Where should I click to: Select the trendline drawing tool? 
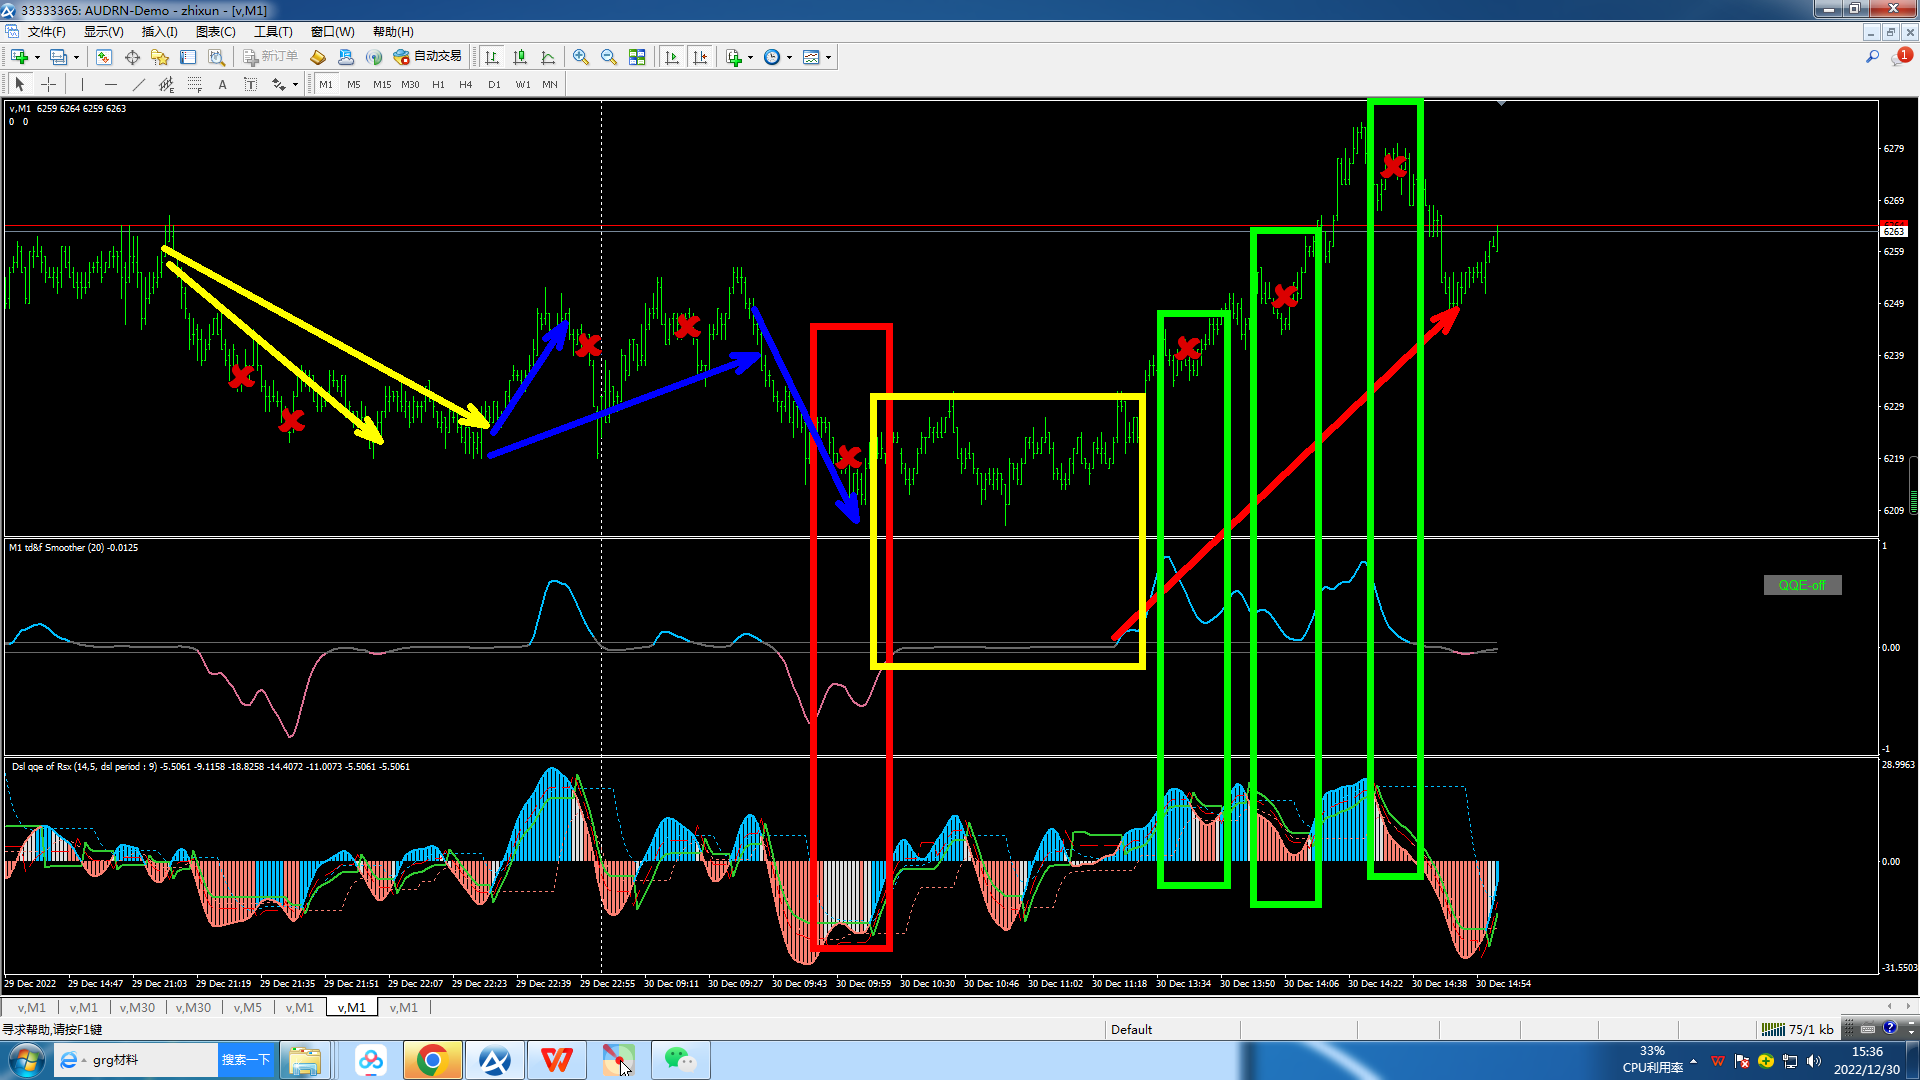coord(138,84)
